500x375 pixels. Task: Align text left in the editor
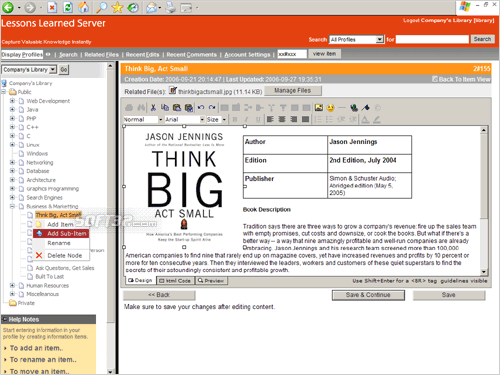pyautogui.click(x=270, y=119)
